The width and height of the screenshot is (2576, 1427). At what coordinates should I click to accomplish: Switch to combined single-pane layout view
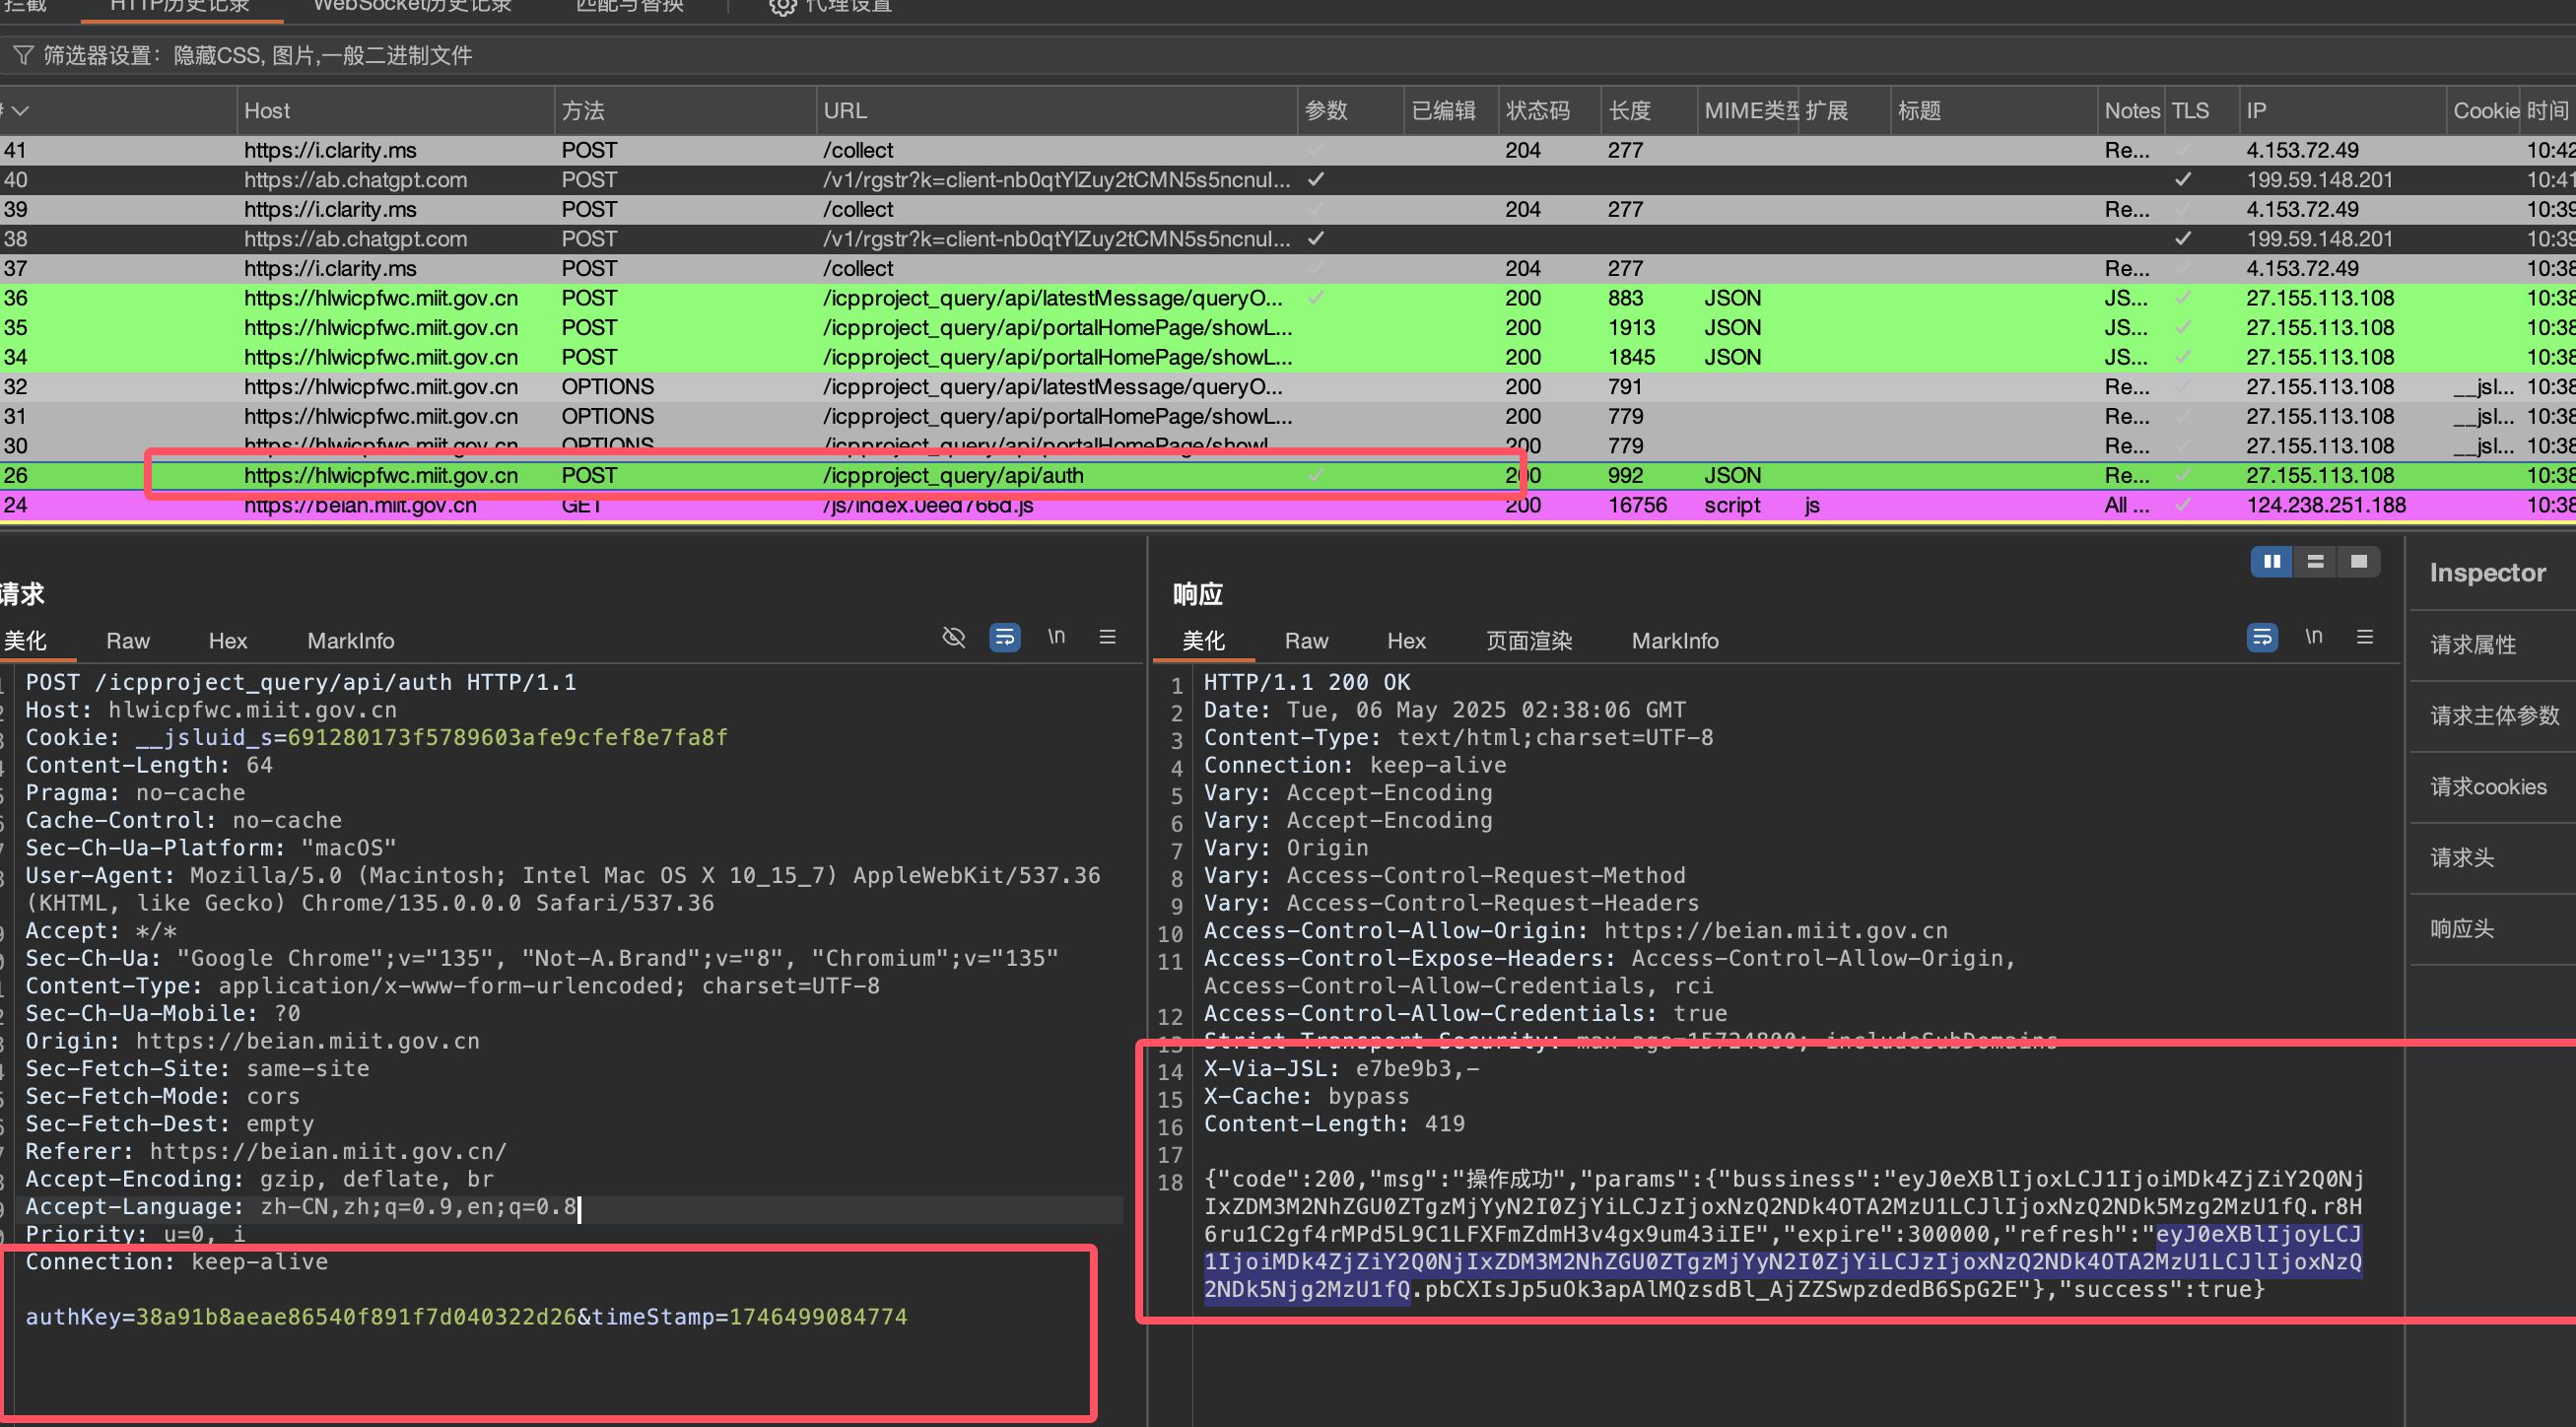2358,562
